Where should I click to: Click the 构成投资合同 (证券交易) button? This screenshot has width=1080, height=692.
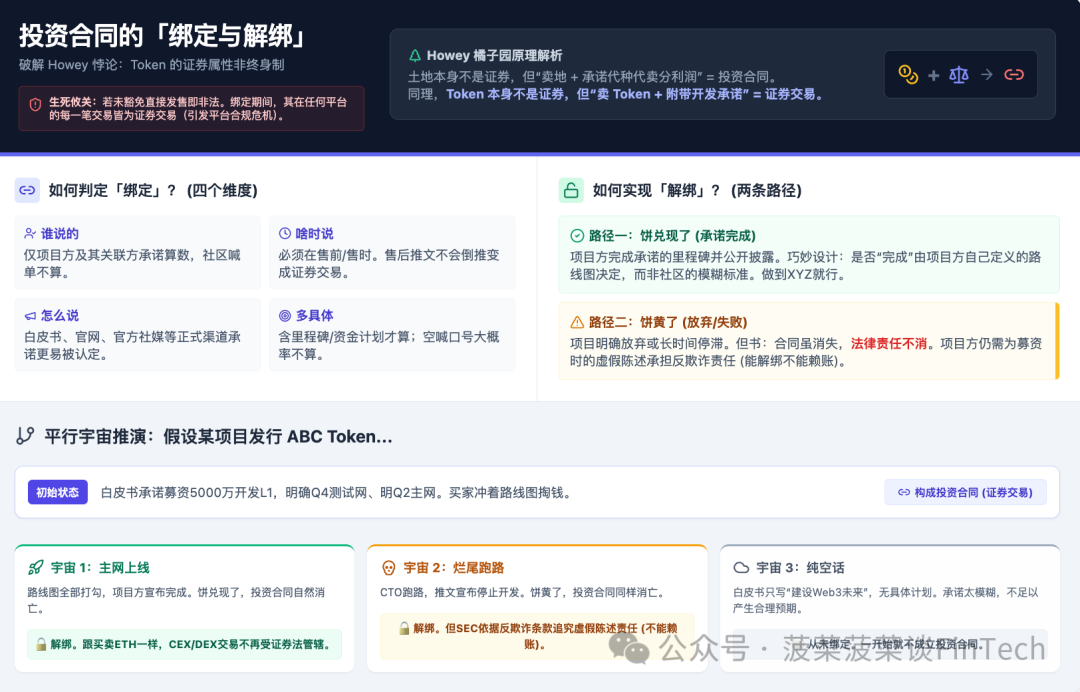click(965, 492)
